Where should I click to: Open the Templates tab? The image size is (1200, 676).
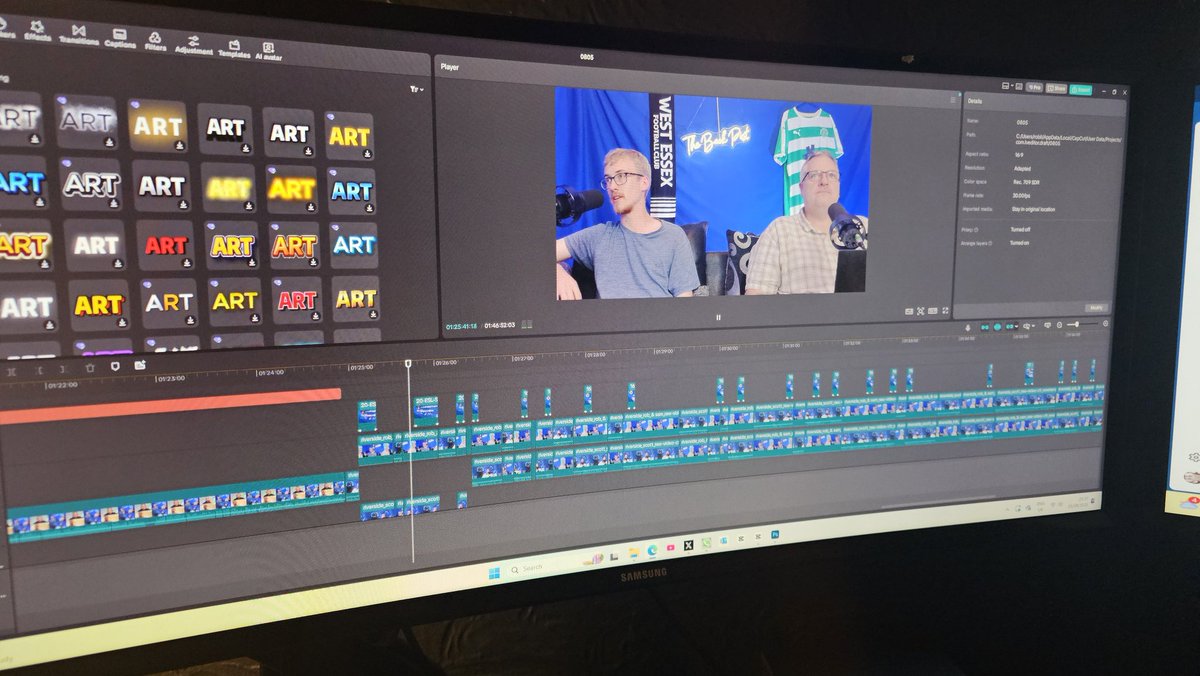click(234, 48)
